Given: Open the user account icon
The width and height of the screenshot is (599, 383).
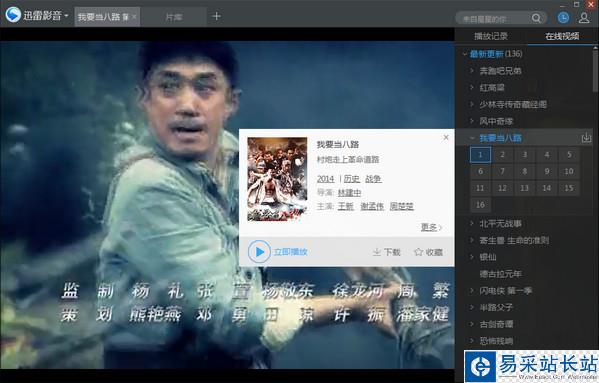Looking at the screenshot, I should 584,18.
